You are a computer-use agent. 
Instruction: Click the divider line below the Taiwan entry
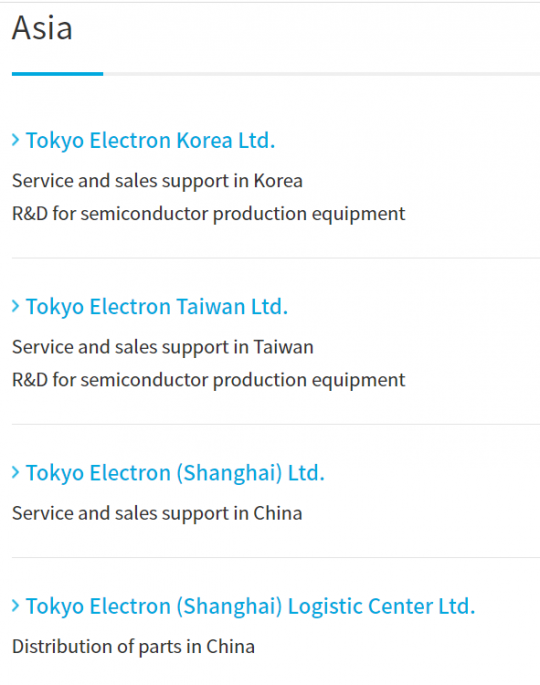point(276,424)
